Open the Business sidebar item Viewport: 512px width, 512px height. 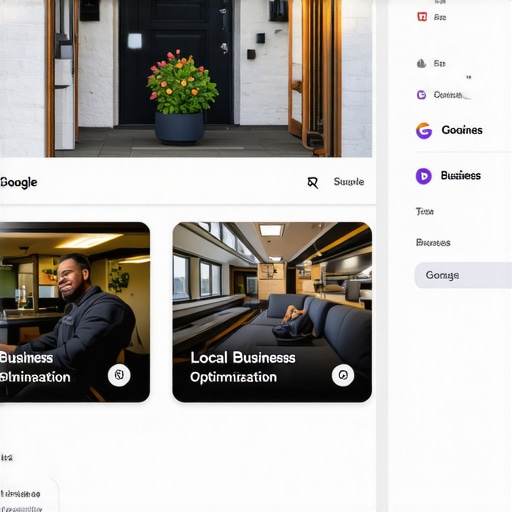(461, 176)
